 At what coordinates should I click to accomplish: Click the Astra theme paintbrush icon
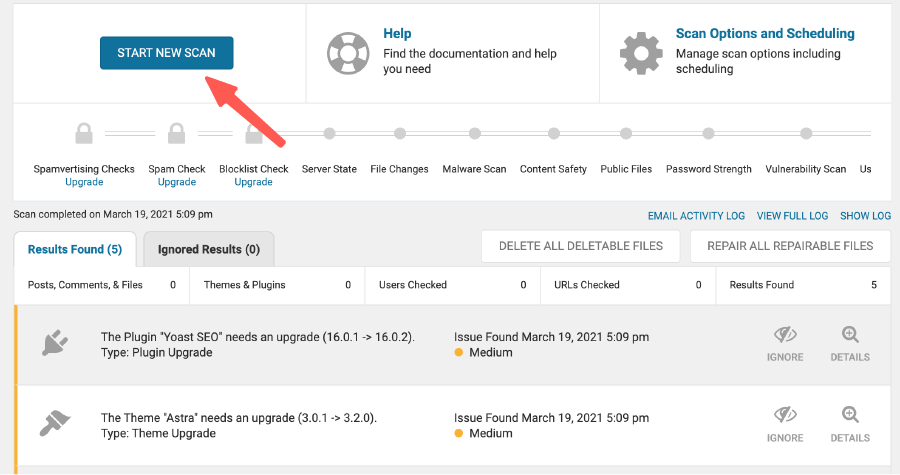(55, 425)
